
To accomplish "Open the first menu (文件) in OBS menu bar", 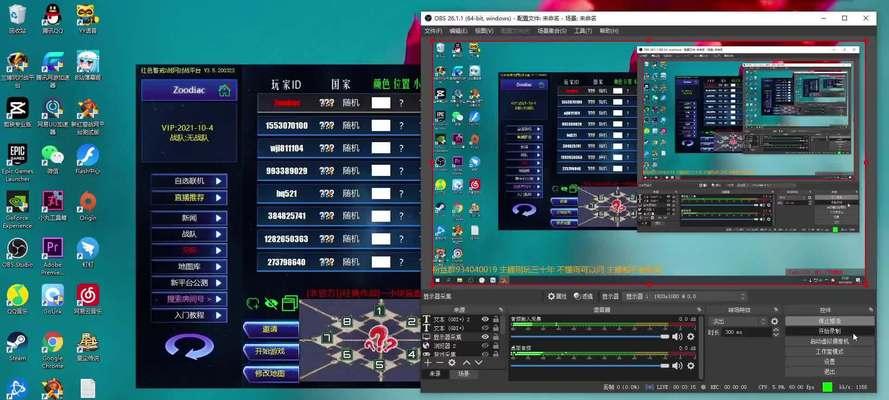I will click(433, 31).
